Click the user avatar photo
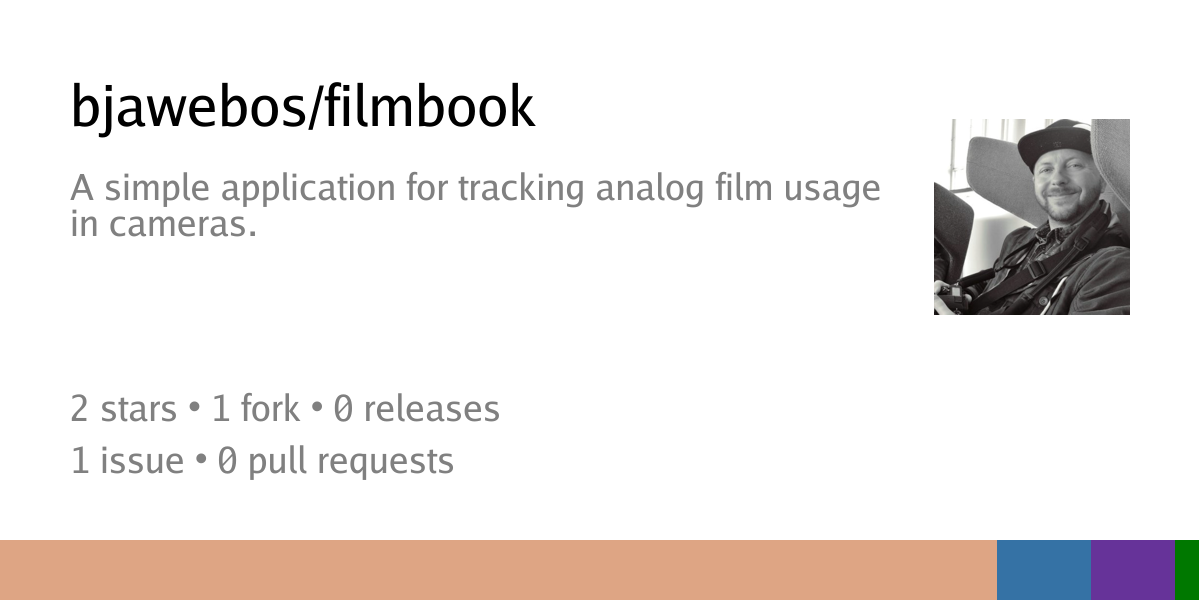The height and width of the screenshot is (600, 1200). [1032, 217]
